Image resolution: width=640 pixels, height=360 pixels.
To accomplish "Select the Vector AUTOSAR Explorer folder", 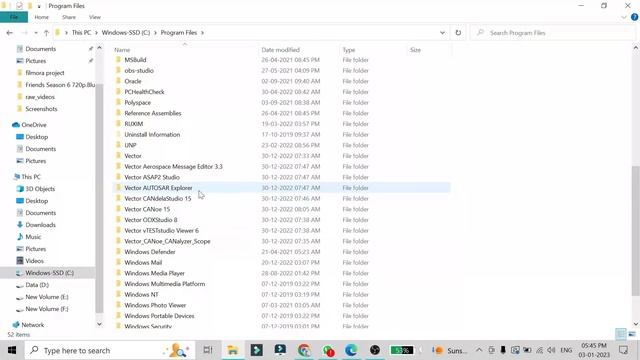I will [158, 188].
